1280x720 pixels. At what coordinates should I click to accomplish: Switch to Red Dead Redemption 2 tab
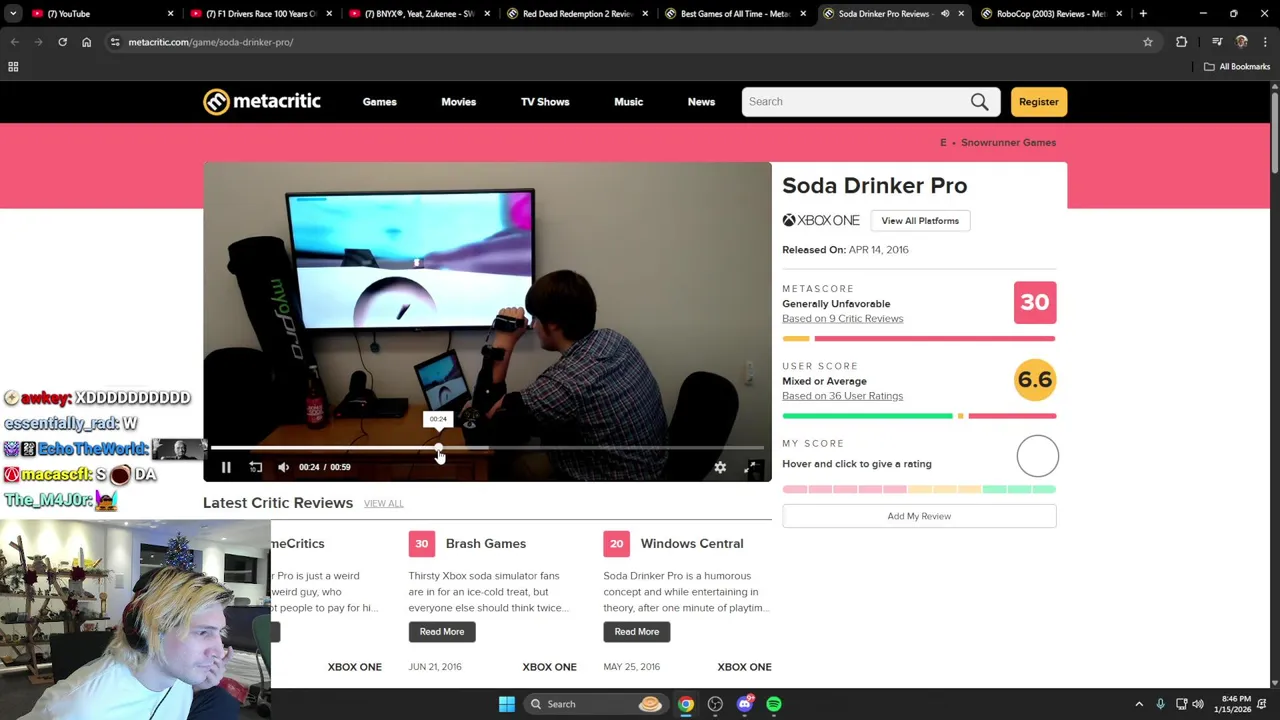point(577,14)
